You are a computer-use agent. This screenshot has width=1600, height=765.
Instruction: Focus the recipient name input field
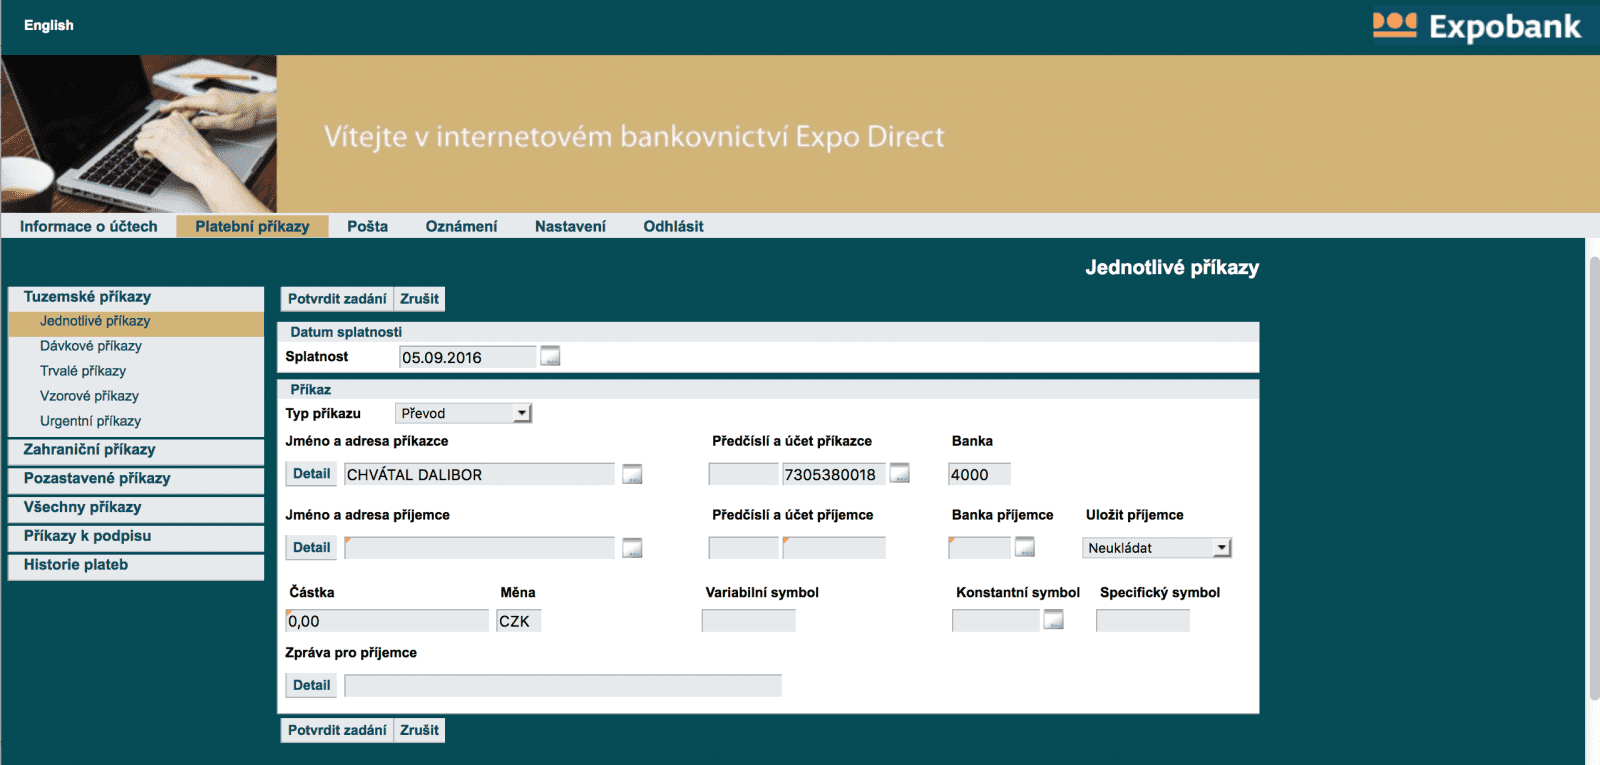pos(479,547)
